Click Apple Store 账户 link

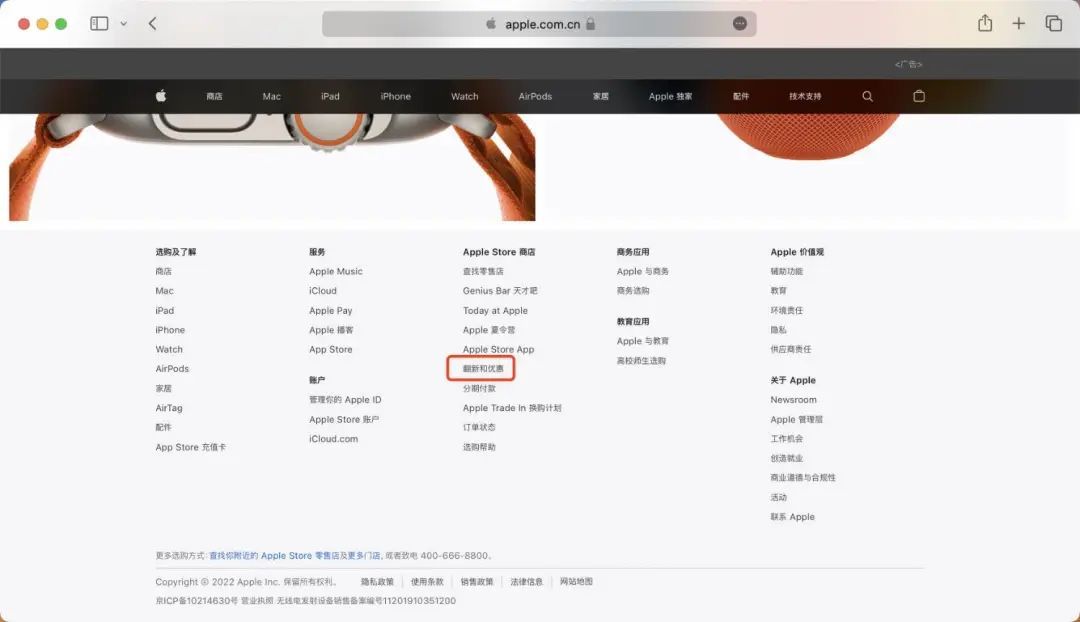point(344,419)
